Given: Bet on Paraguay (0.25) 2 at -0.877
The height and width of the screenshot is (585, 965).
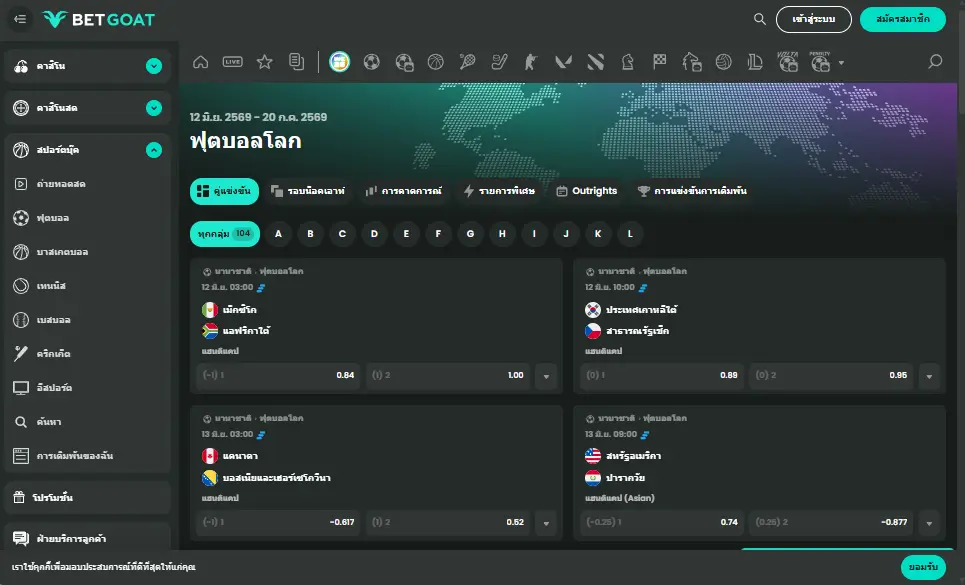Looking at the screenshot, I should 831,522.
